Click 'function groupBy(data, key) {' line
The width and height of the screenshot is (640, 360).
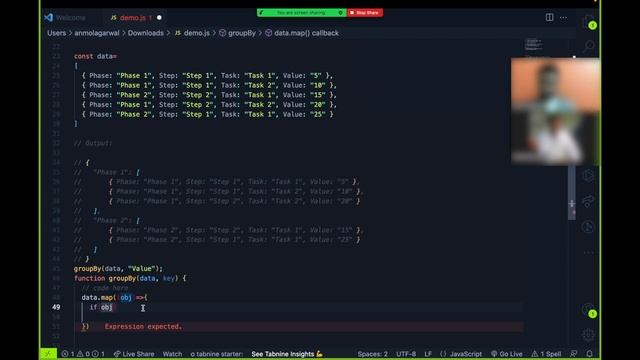click(130, 278)
